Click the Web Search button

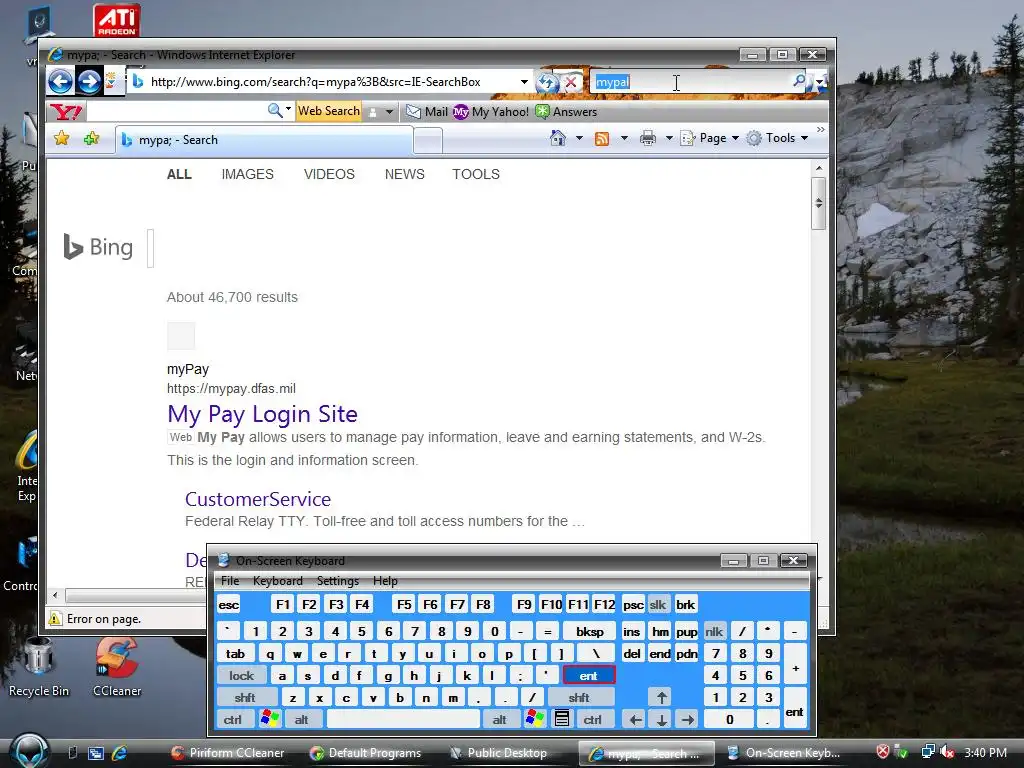pos(328,111)
